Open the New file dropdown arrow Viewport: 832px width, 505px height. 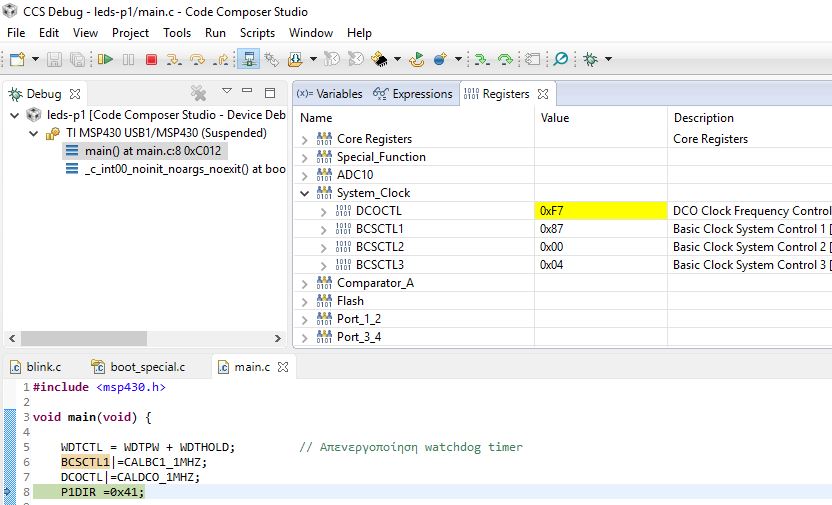click(x=35, y=59)
